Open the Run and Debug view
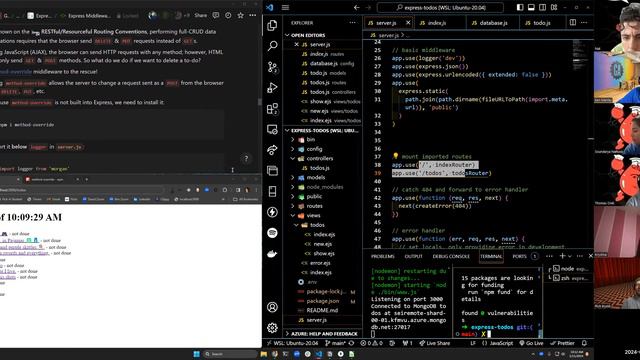The width and height of the screenshot is (640, 360). (x=272, y=87)
